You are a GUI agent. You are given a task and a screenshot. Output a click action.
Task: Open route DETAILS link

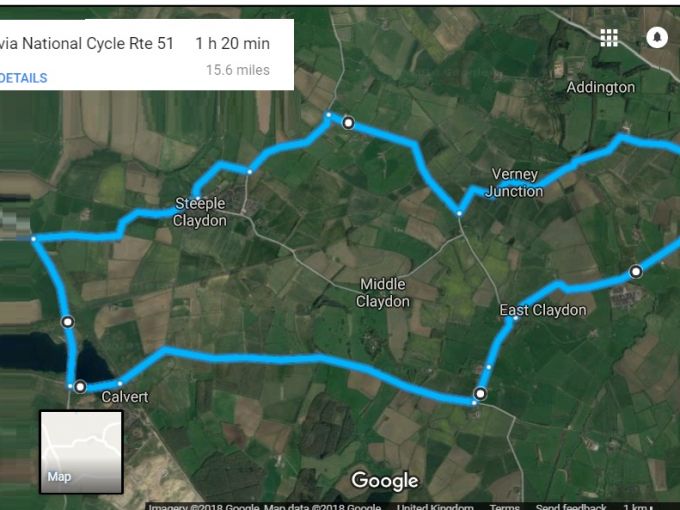pyautogui.click(x=23, y=78)
